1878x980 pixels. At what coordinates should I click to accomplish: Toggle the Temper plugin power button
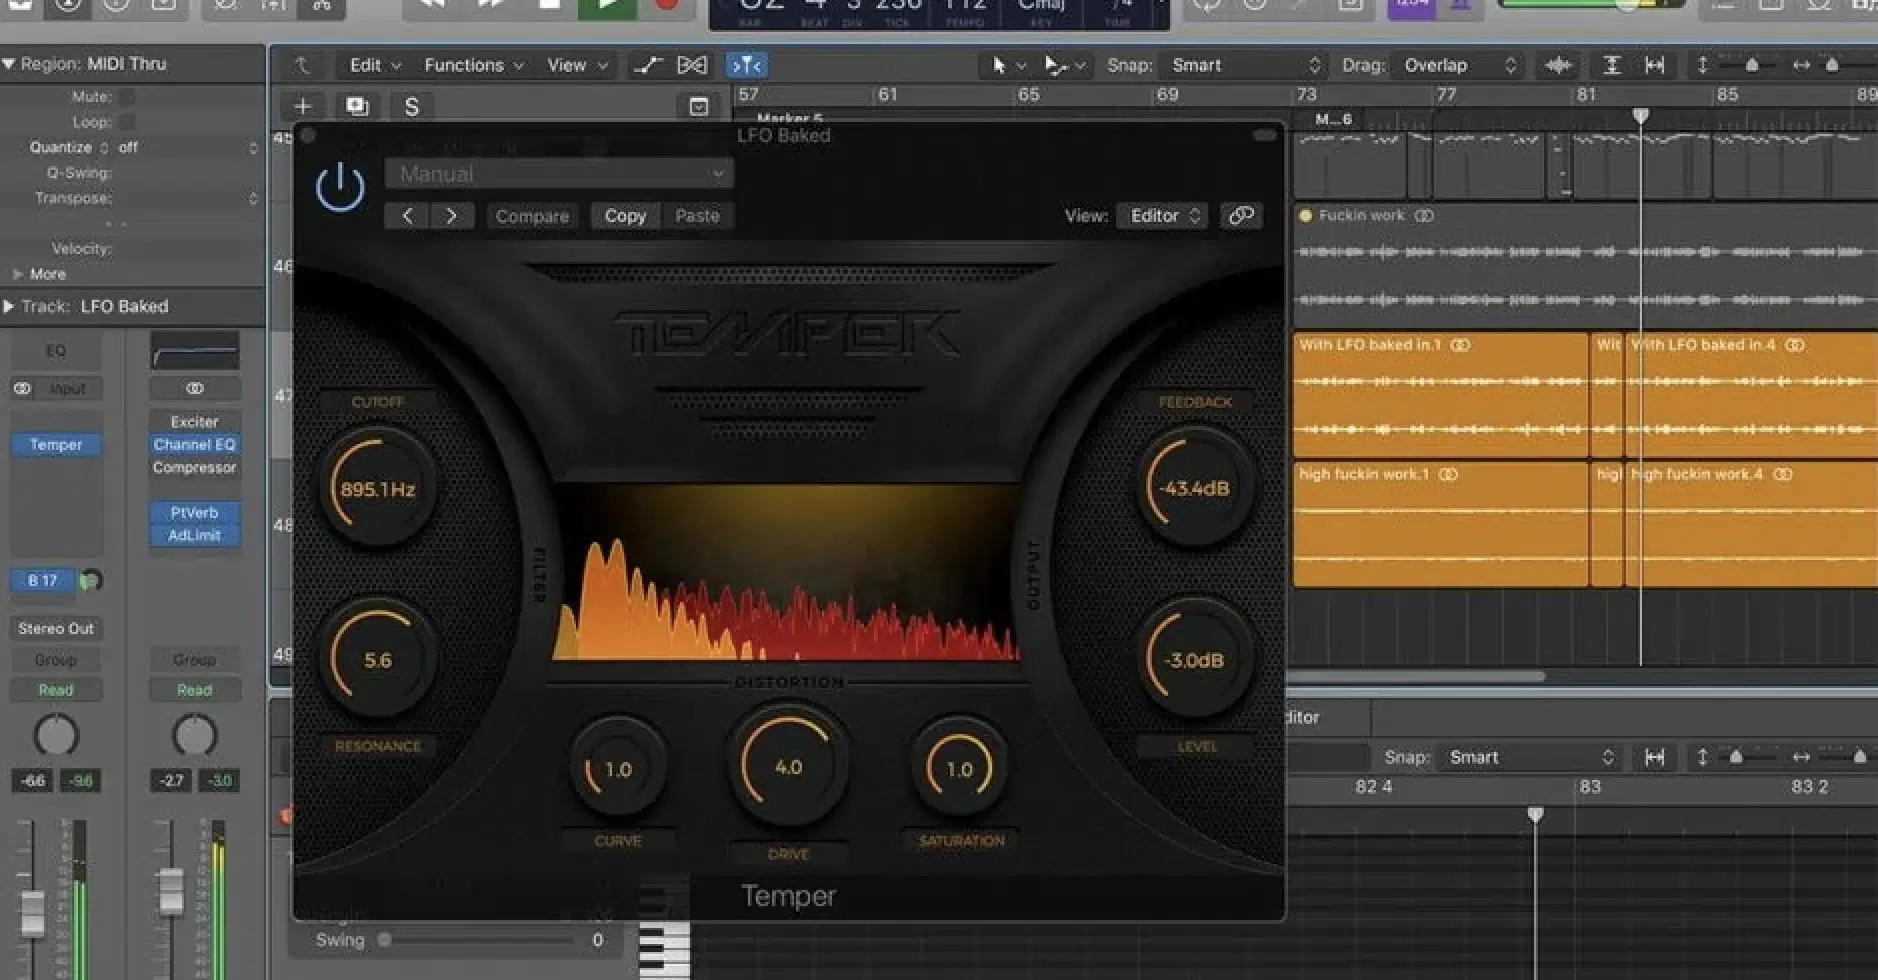340,187
